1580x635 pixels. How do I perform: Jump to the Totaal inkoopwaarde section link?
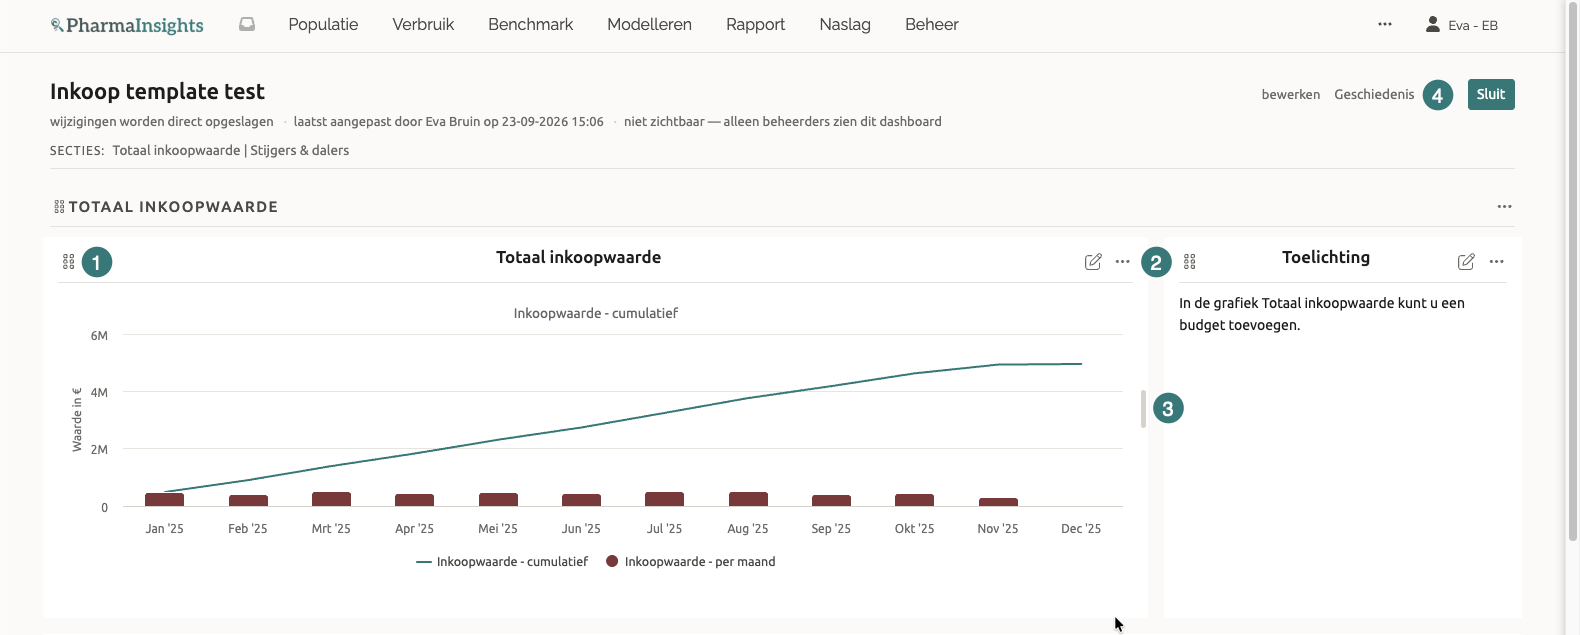176,150
